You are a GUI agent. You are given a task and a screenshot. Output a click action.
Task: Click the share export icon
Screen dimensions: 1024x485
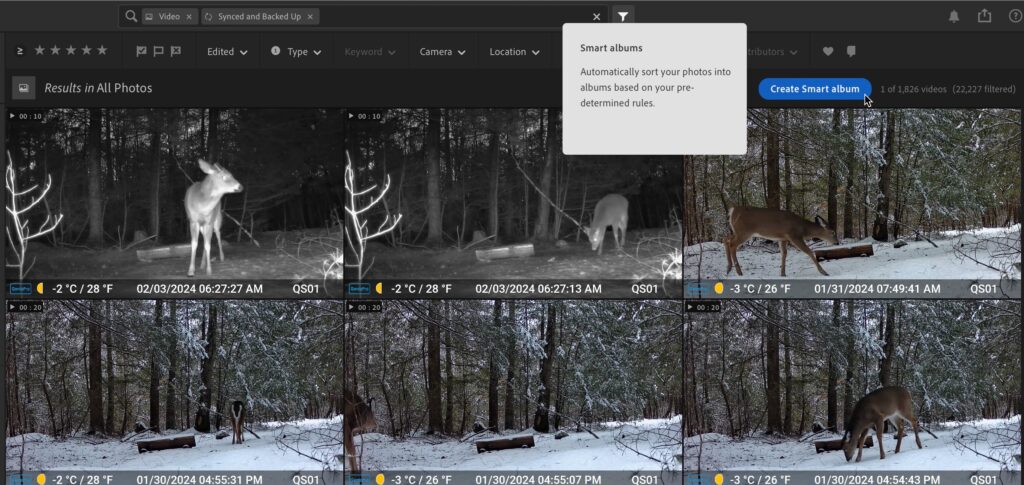point(984,16)
